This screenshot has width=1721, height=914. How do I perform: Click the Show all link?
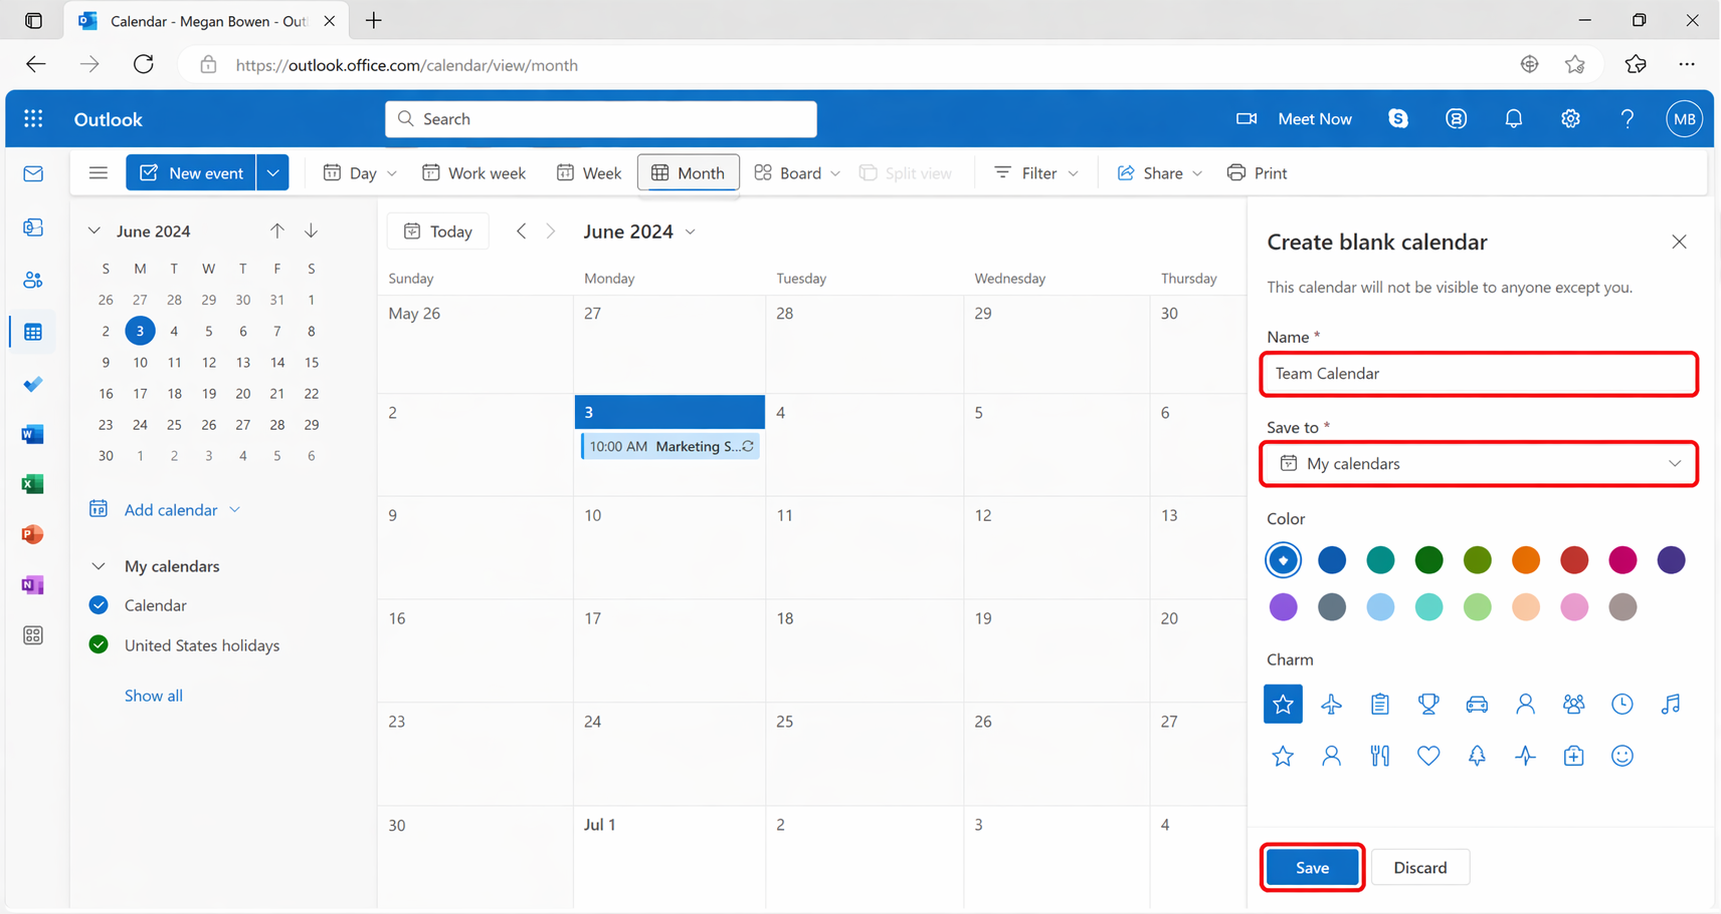pos(153,696)
